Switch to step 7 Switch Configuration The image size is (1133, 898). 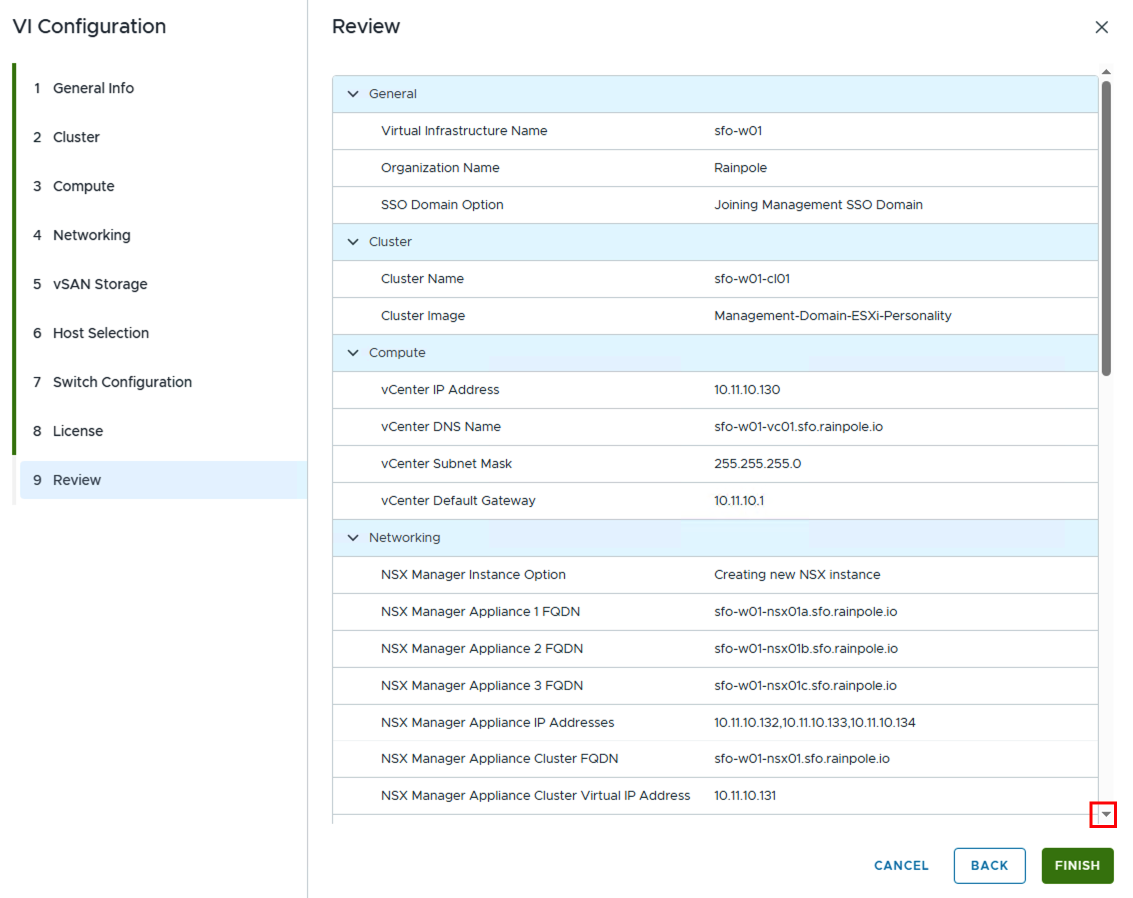point(122,382)
